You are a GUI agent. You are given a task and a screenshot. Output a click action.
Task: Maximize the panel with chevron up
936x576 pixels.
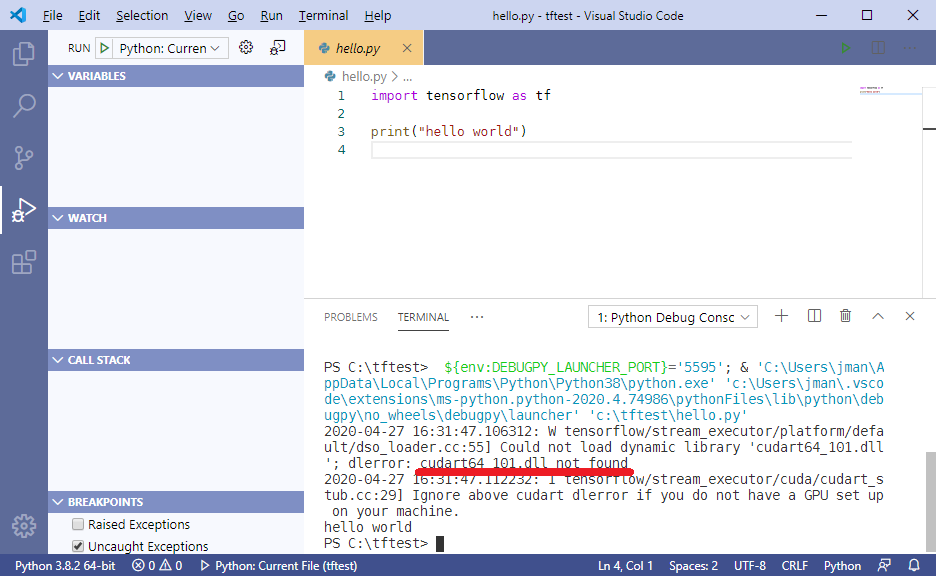click(878, 316)
